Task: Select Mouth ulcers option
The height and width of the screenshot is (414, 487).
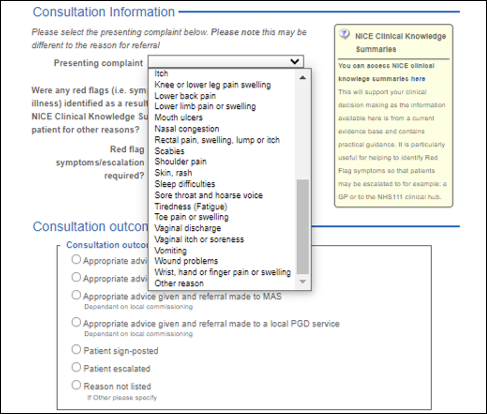Action: (x=178, y=117)
